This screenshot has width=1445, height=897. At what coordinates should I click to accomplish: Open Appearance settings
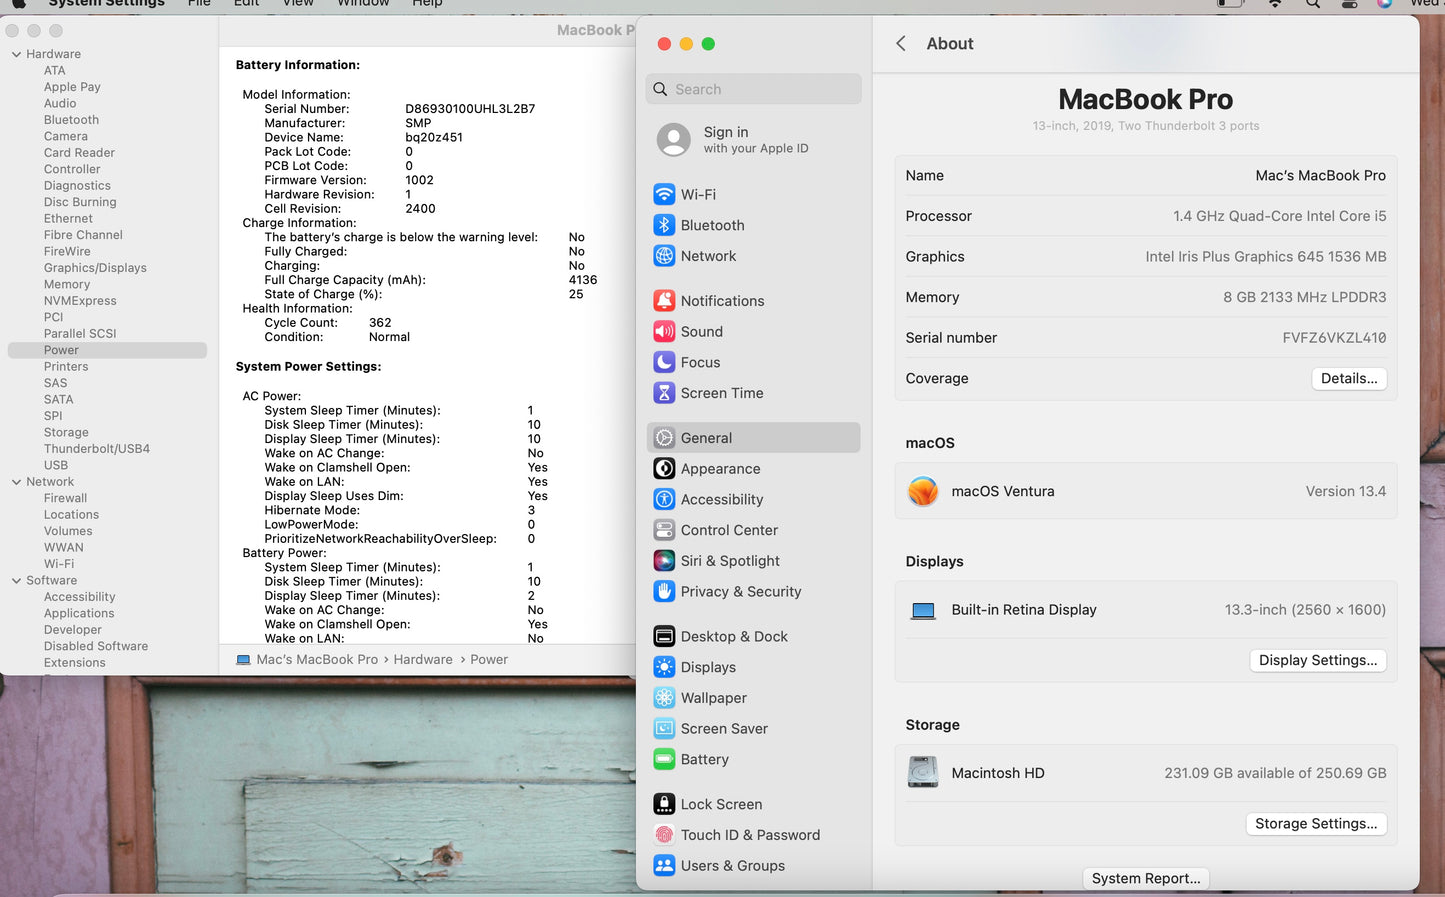tap(720, 468)
